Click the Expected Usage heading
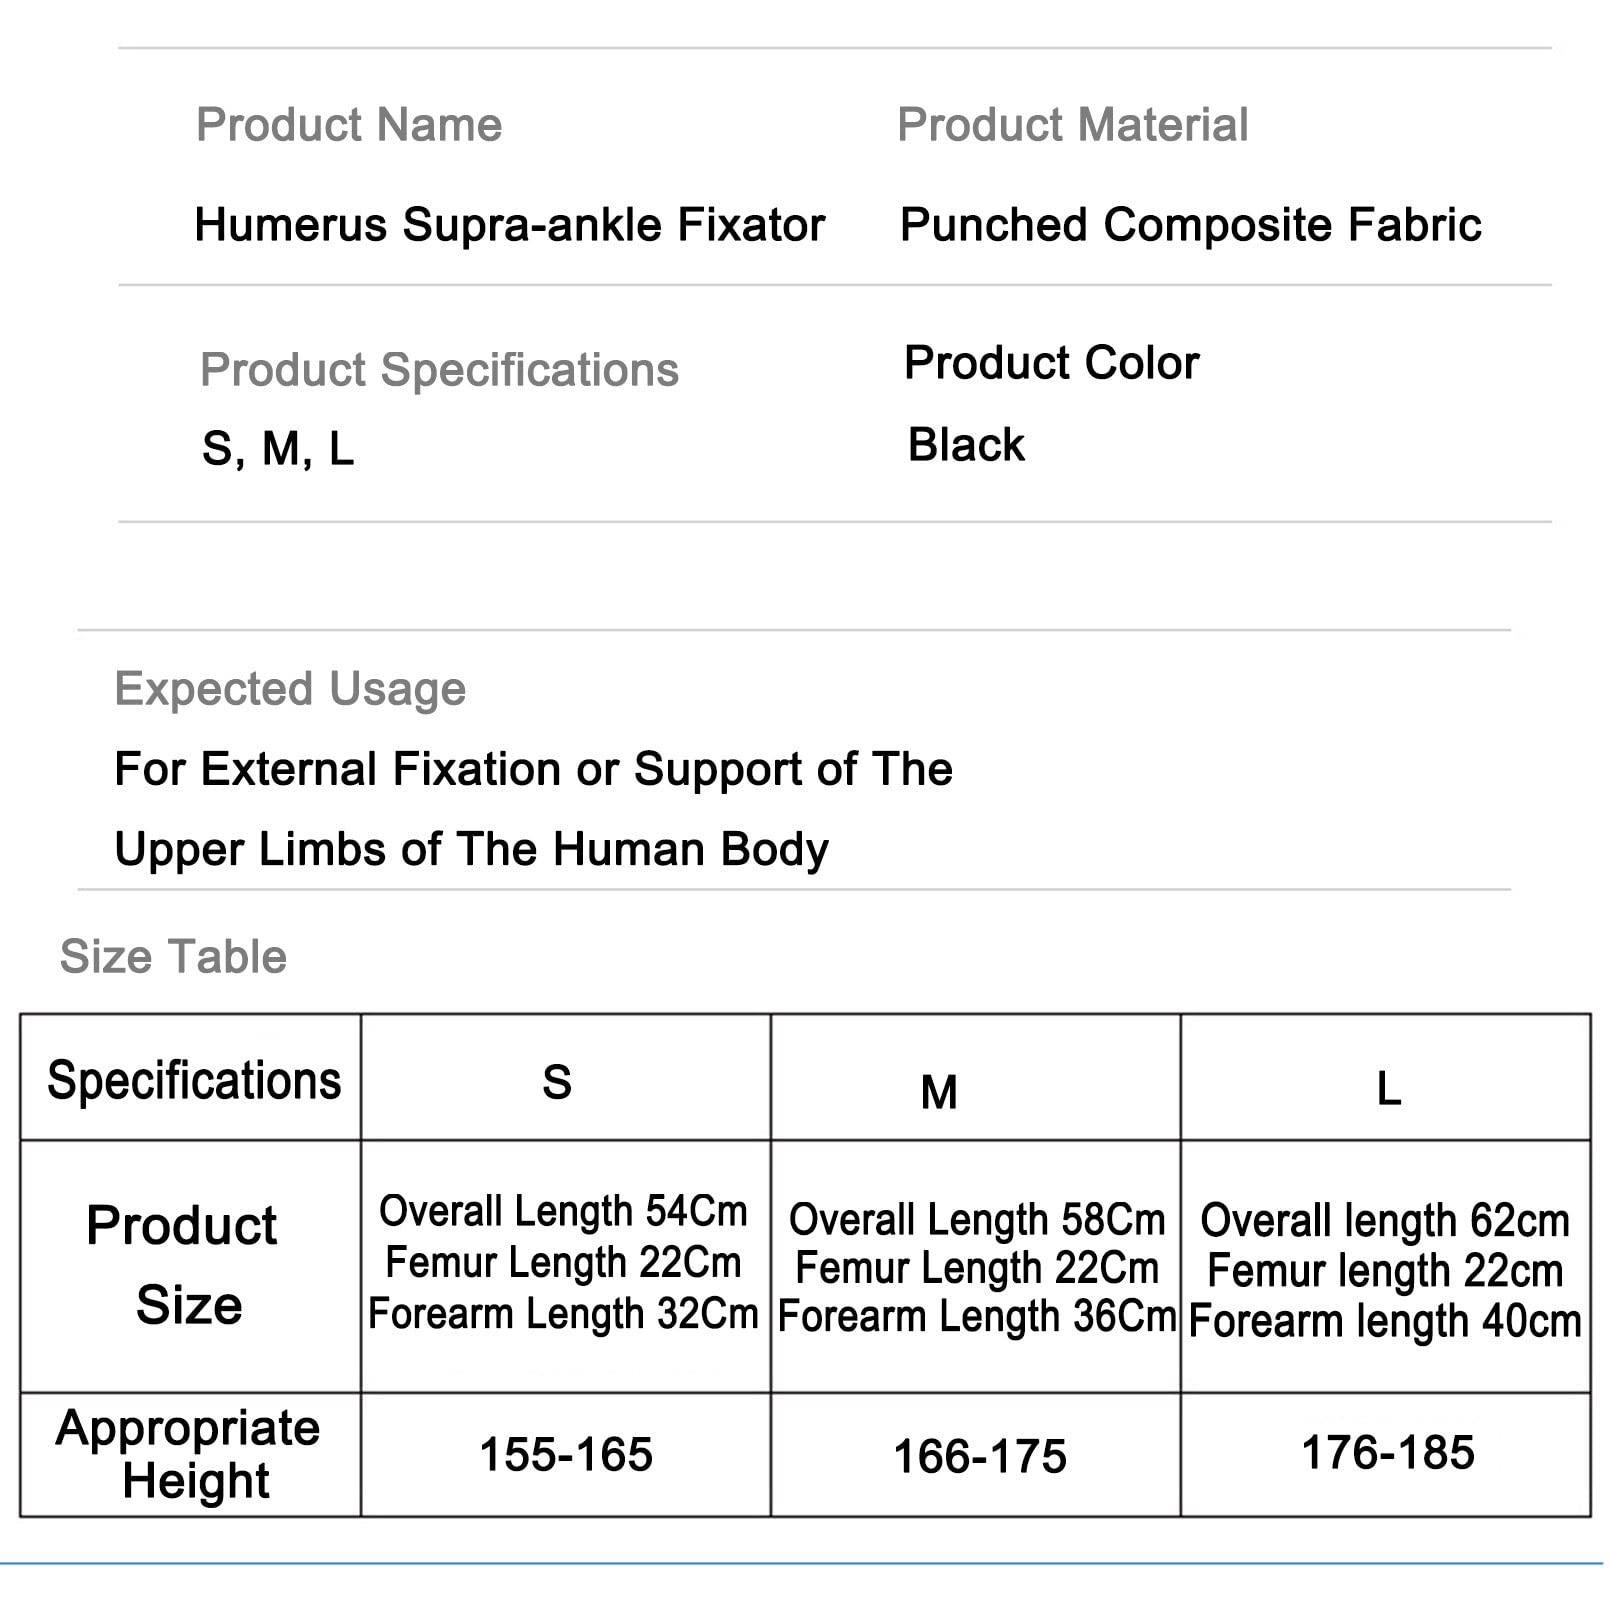Viewport: 1610px width, 1610px height. 290,689
